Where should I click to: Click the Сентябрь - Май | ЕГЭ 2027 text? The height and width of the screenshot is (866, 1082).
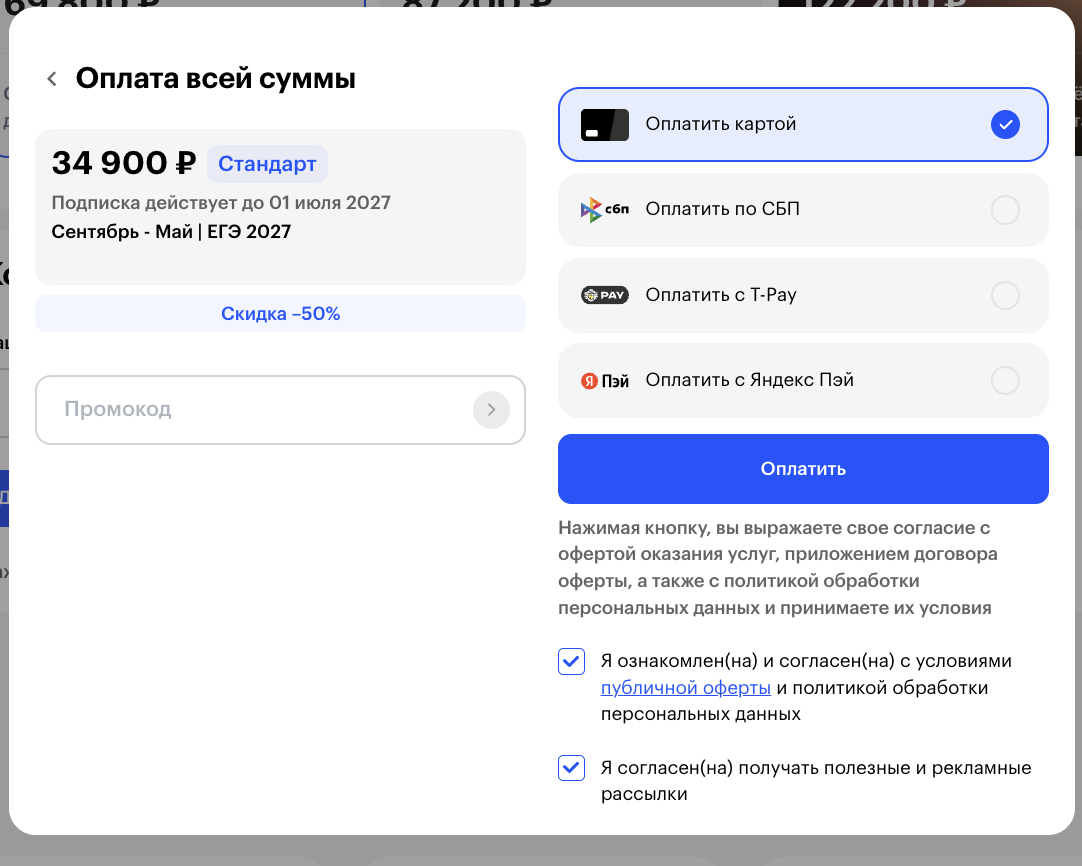[x=171, y=232]
